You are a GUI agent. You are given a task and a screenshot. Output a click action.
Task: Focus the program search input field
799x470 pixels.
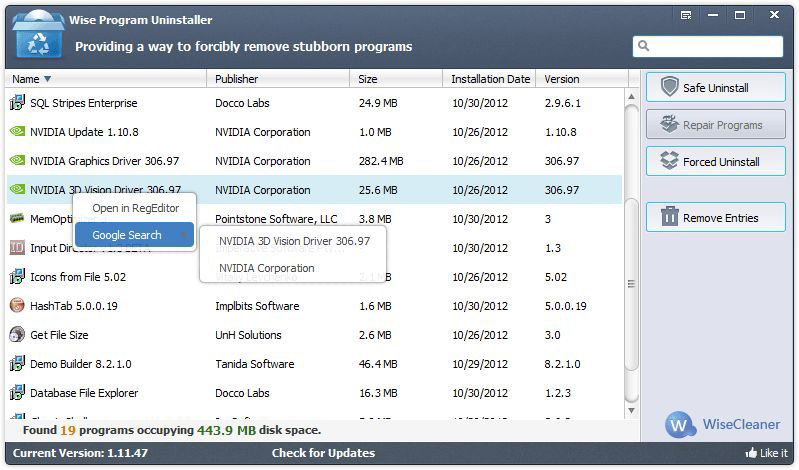708,46
